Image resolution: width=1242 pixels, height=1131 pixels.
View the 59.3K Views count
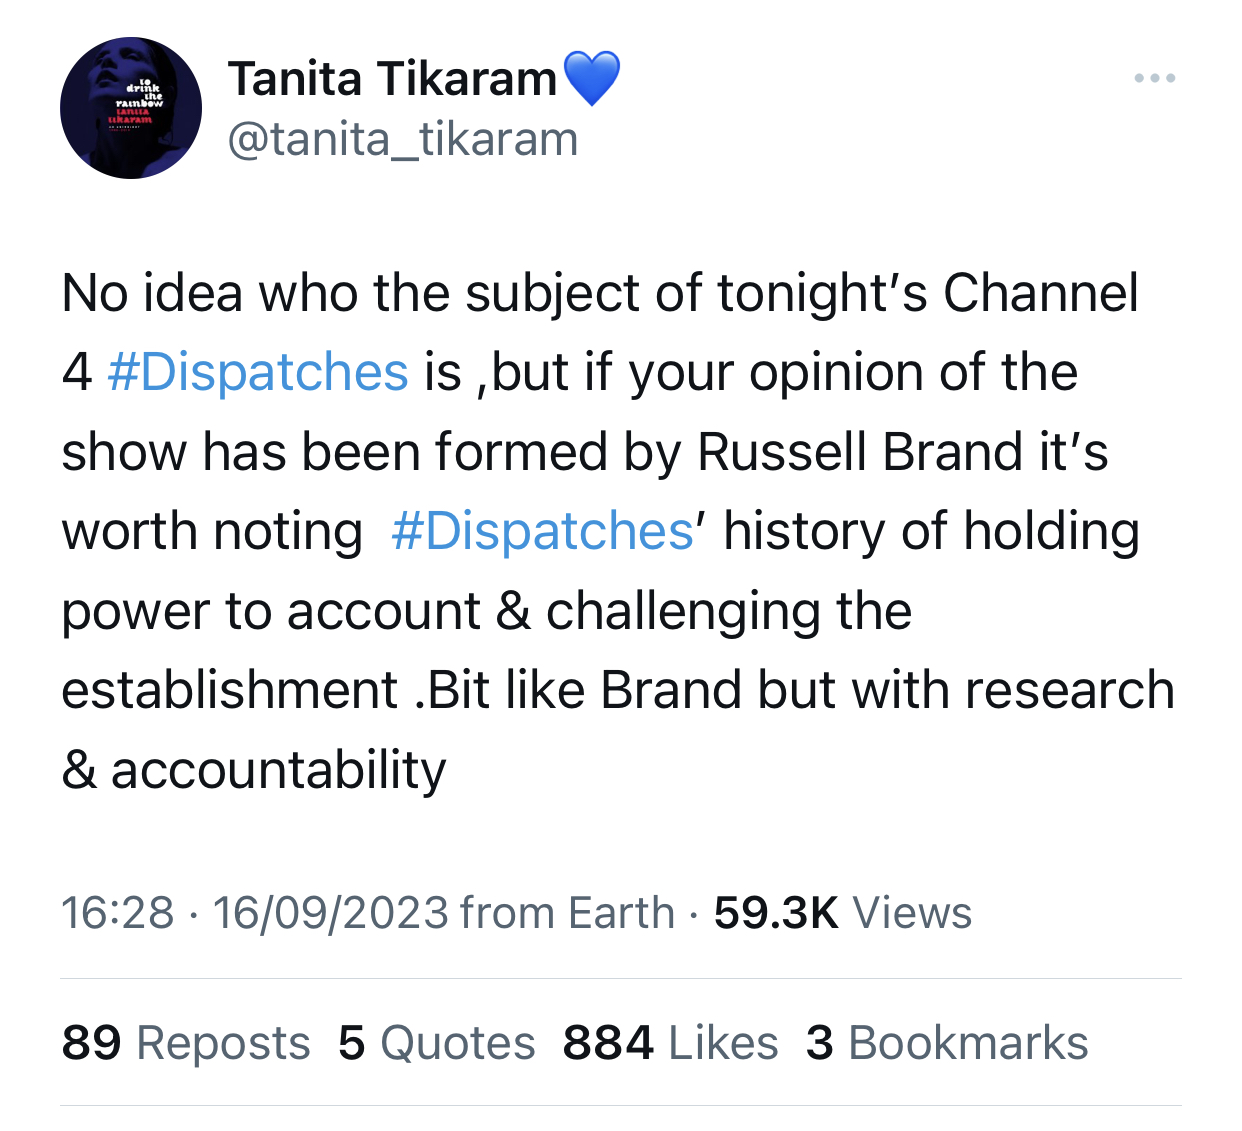pyautogui.click(x=842, y=912)
